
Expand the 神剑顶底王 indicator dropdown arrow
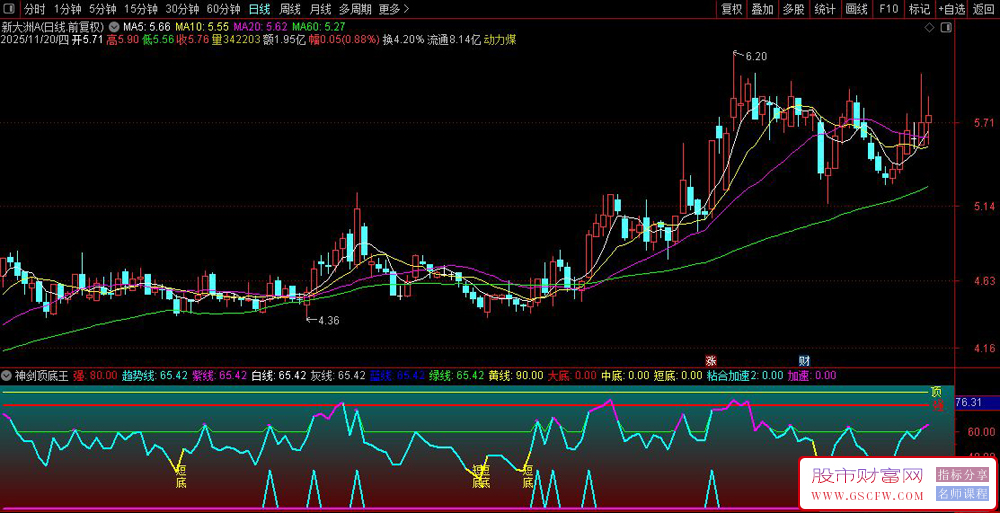(8, 376)
